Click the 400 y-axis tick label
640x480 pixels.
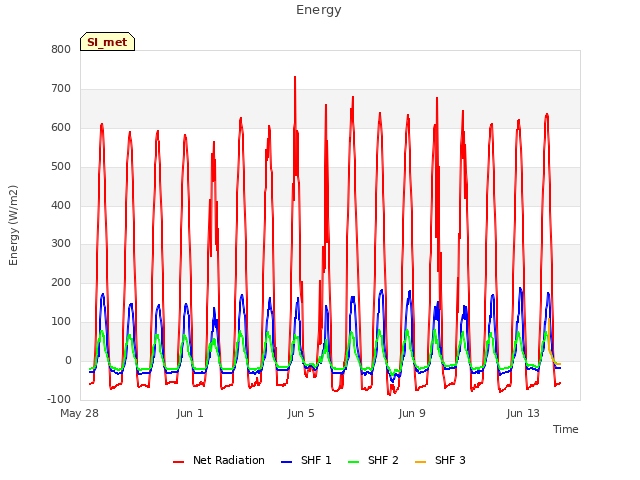[x=61, y=205]
